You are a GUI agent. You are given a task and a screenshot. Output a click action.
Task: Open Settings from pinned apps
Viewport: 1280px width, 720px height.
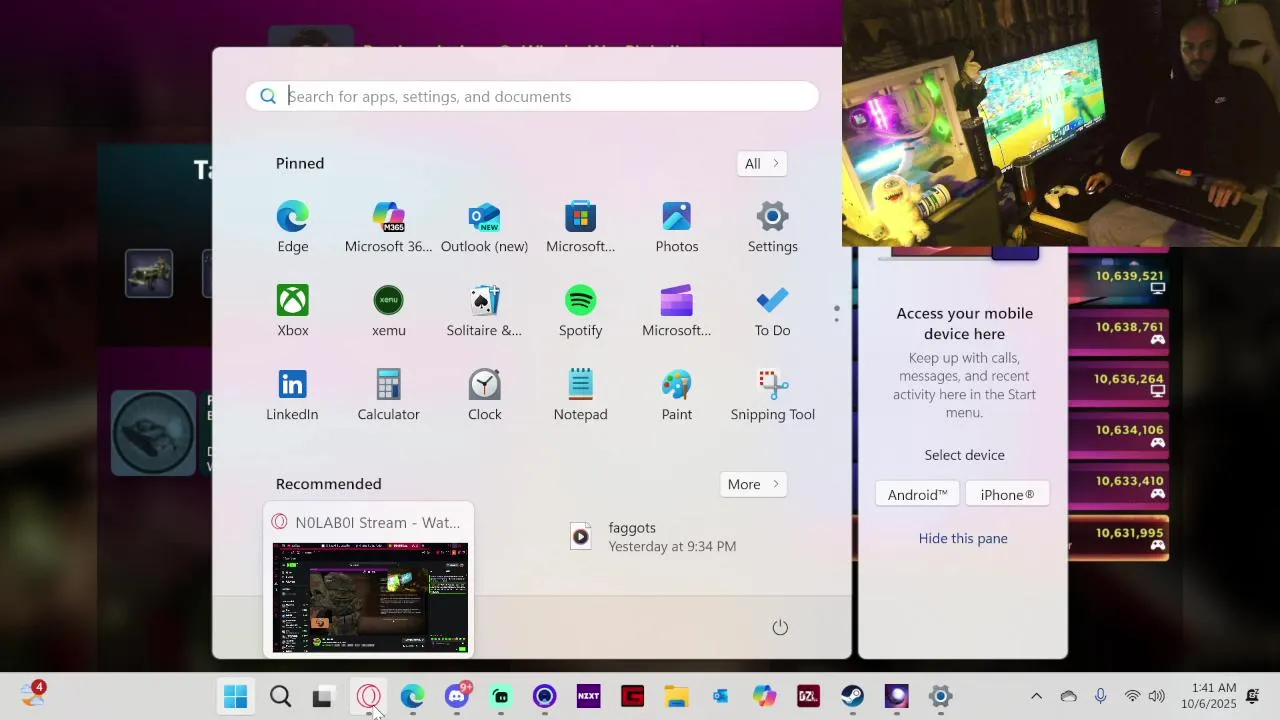coord(772,227)
